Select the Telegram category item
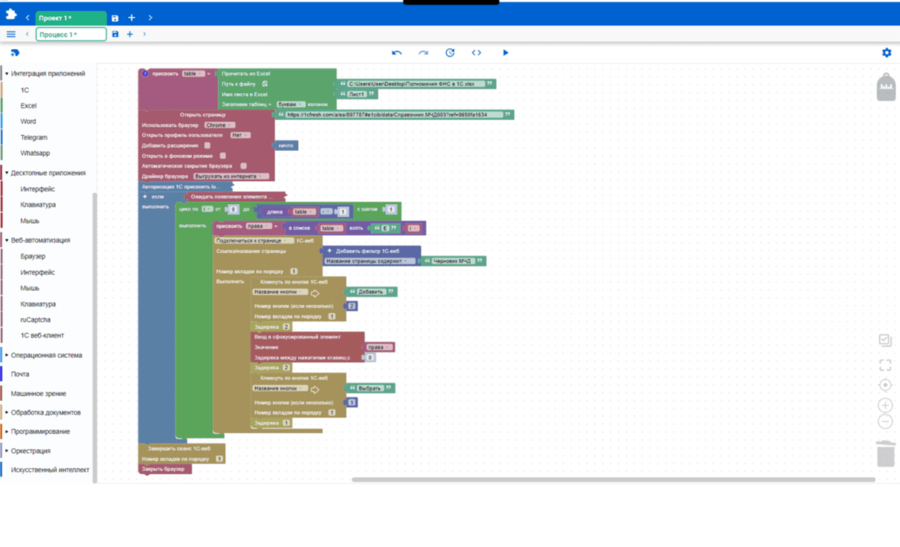Screen dimensions: 900x547 [x=34, y=137]
